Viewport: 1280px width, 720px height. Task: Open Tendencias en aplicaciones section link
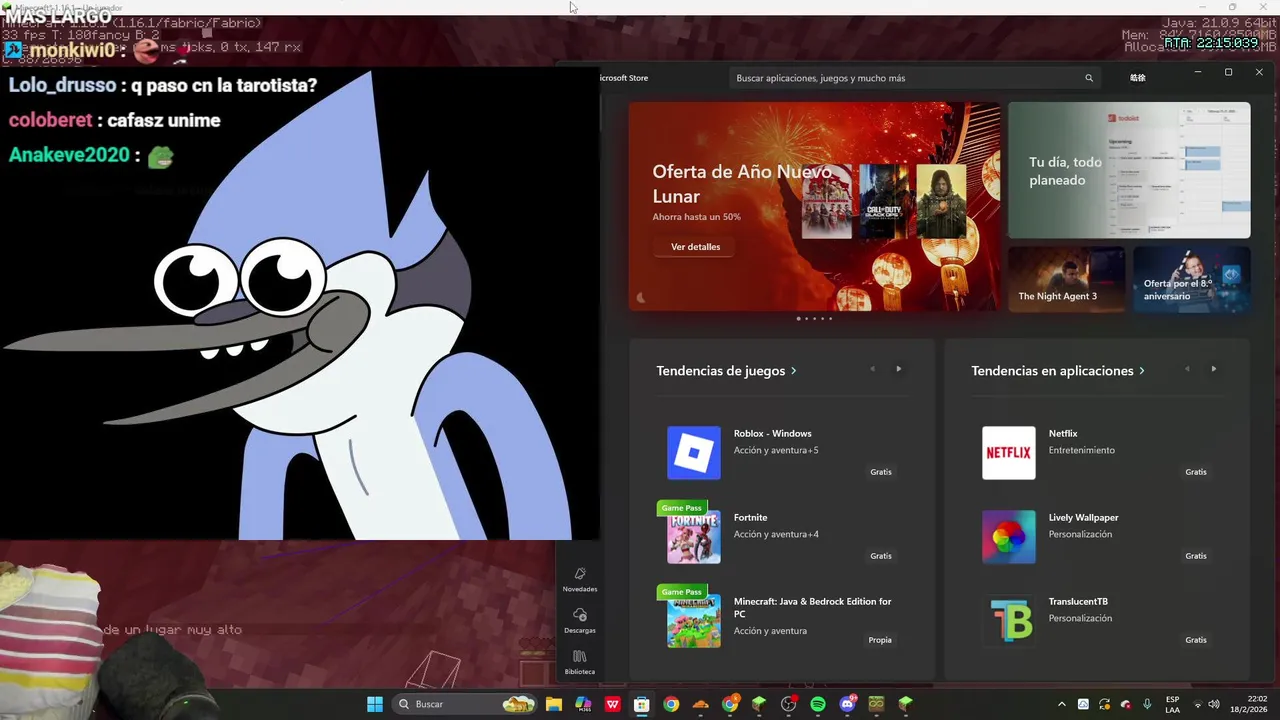click(1058, 371)
